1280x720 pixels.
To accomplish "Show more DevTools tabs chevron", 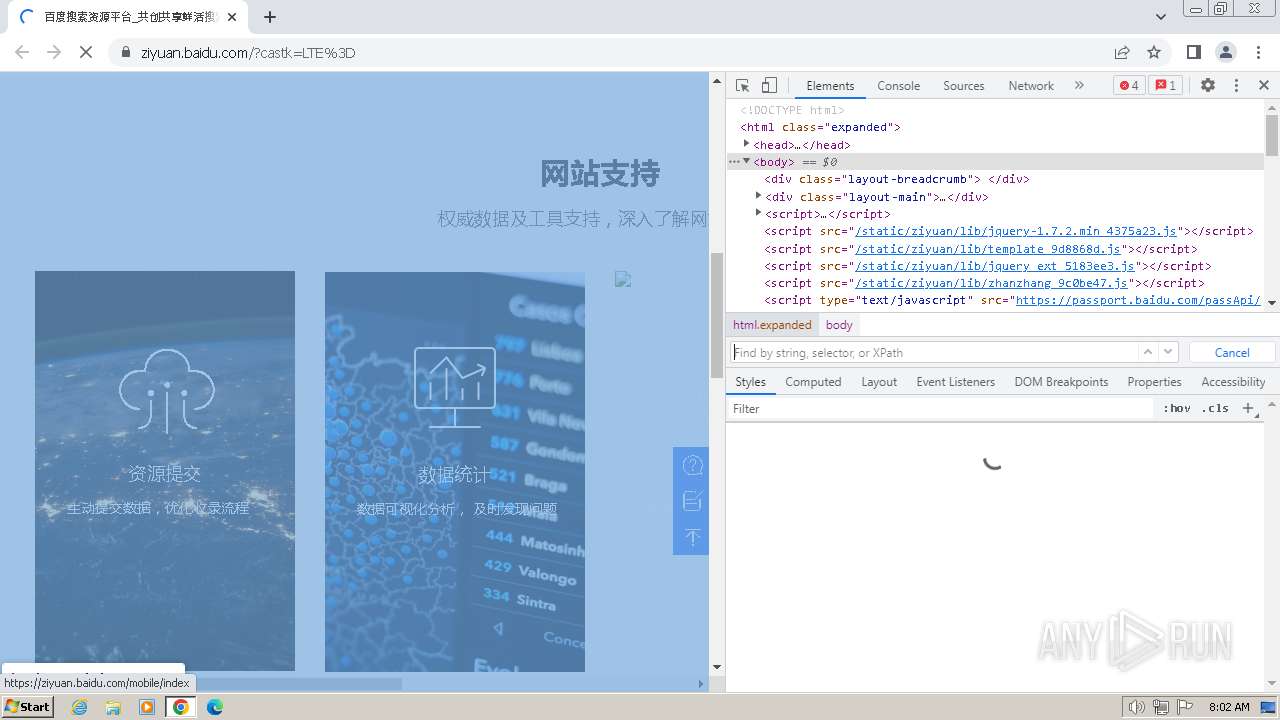I will [1079, 86].
